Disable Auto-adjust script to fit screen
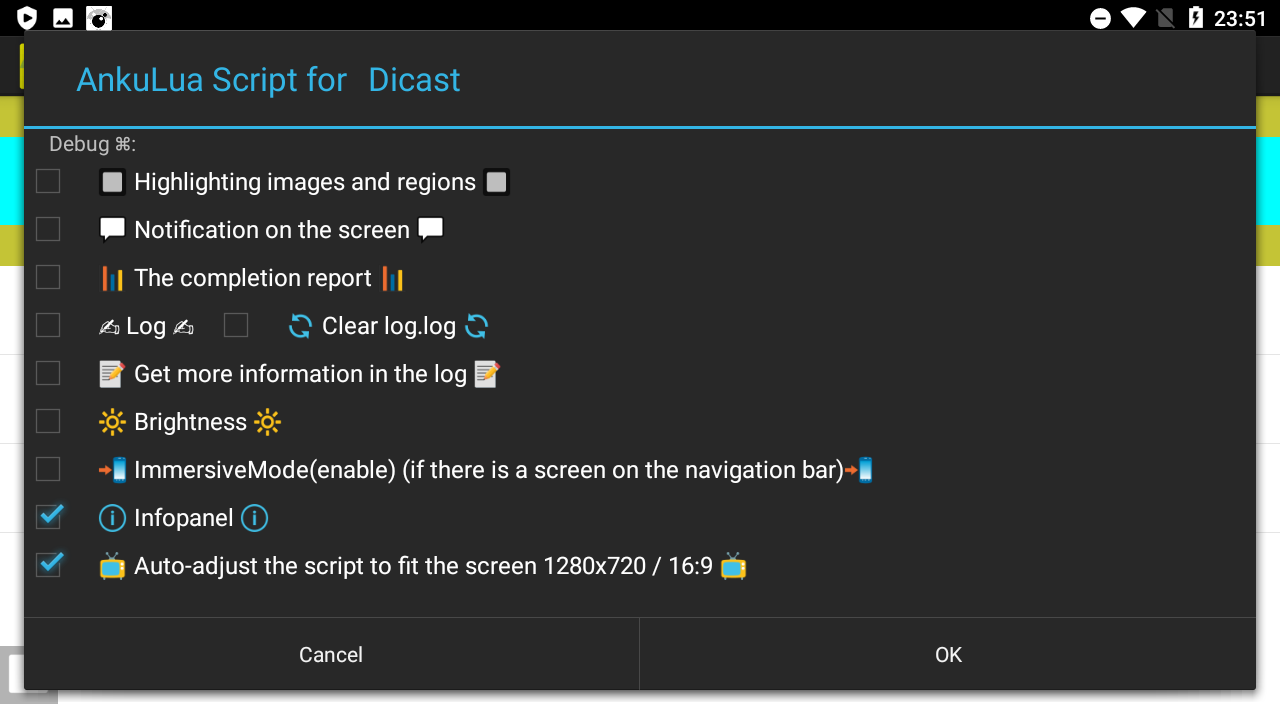Image resolution: width=1280 pixels, height=720 pixels. pos(49,564)
